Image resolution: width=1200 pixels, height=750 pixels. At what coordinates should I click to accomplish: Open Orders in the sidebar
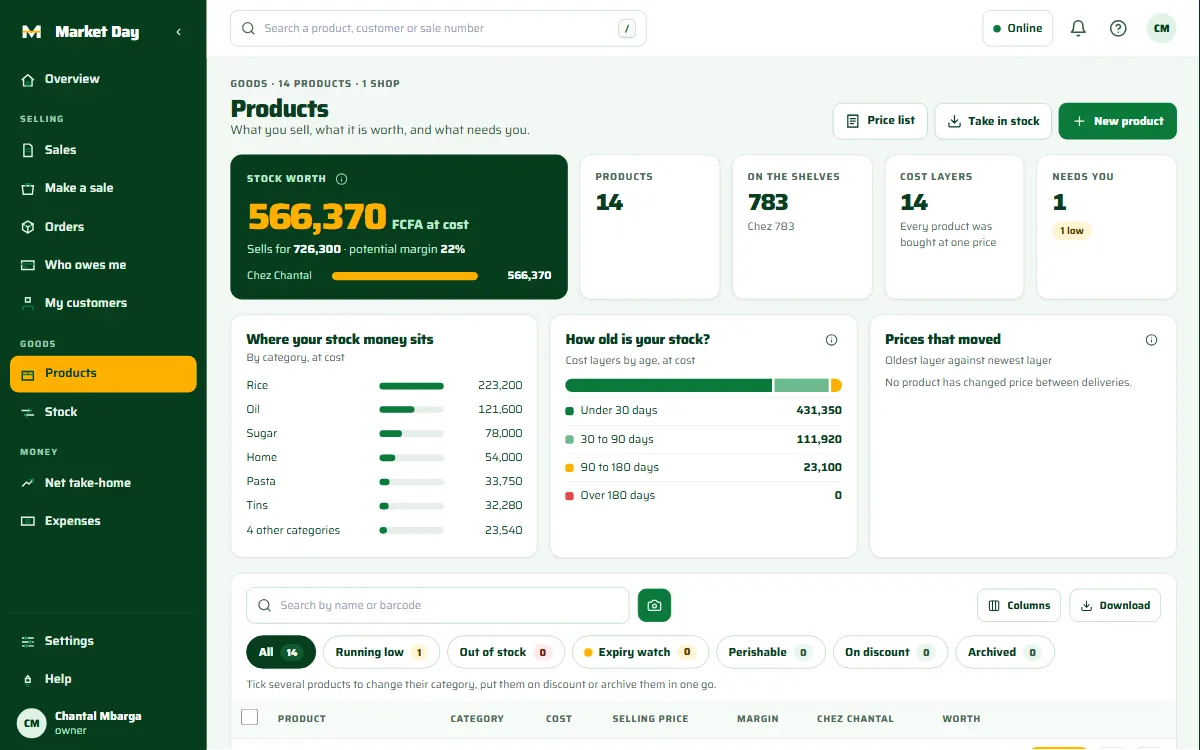pyautogui.click(x=103, y=227)
